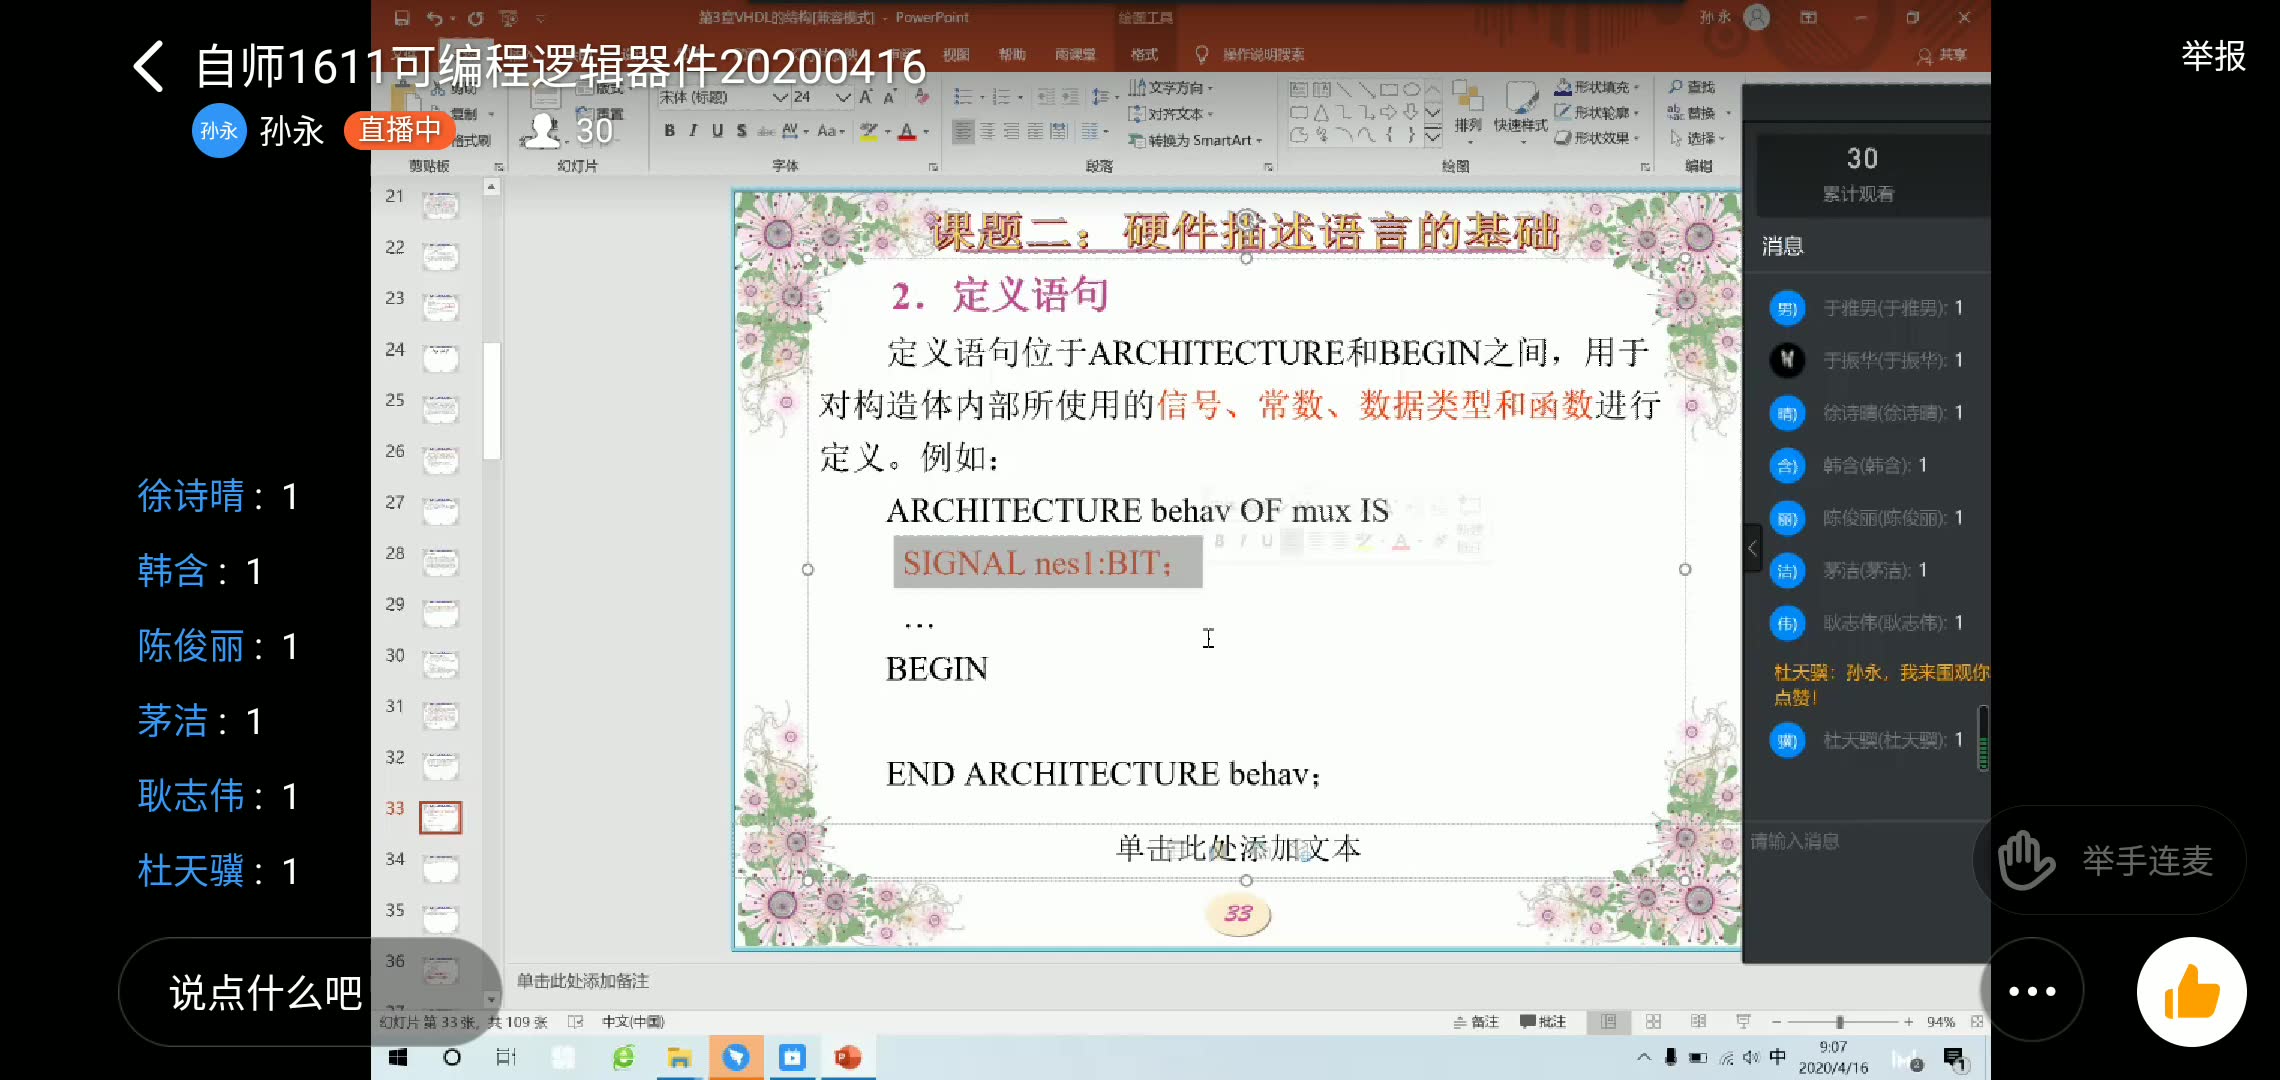Open the 格式 ribbon tab
The width and height of the screenshot is (2280, 1080).
(x=1144, y=54)
